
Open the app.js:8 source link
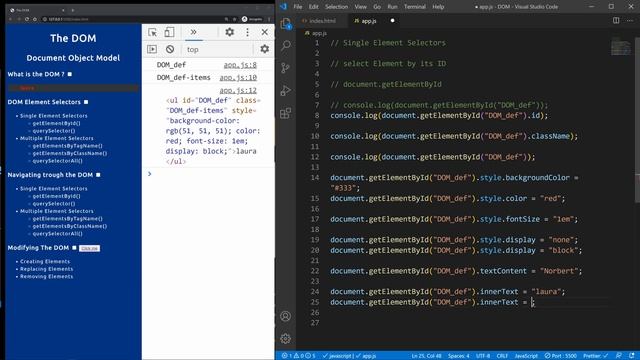(x=240, y=65)
